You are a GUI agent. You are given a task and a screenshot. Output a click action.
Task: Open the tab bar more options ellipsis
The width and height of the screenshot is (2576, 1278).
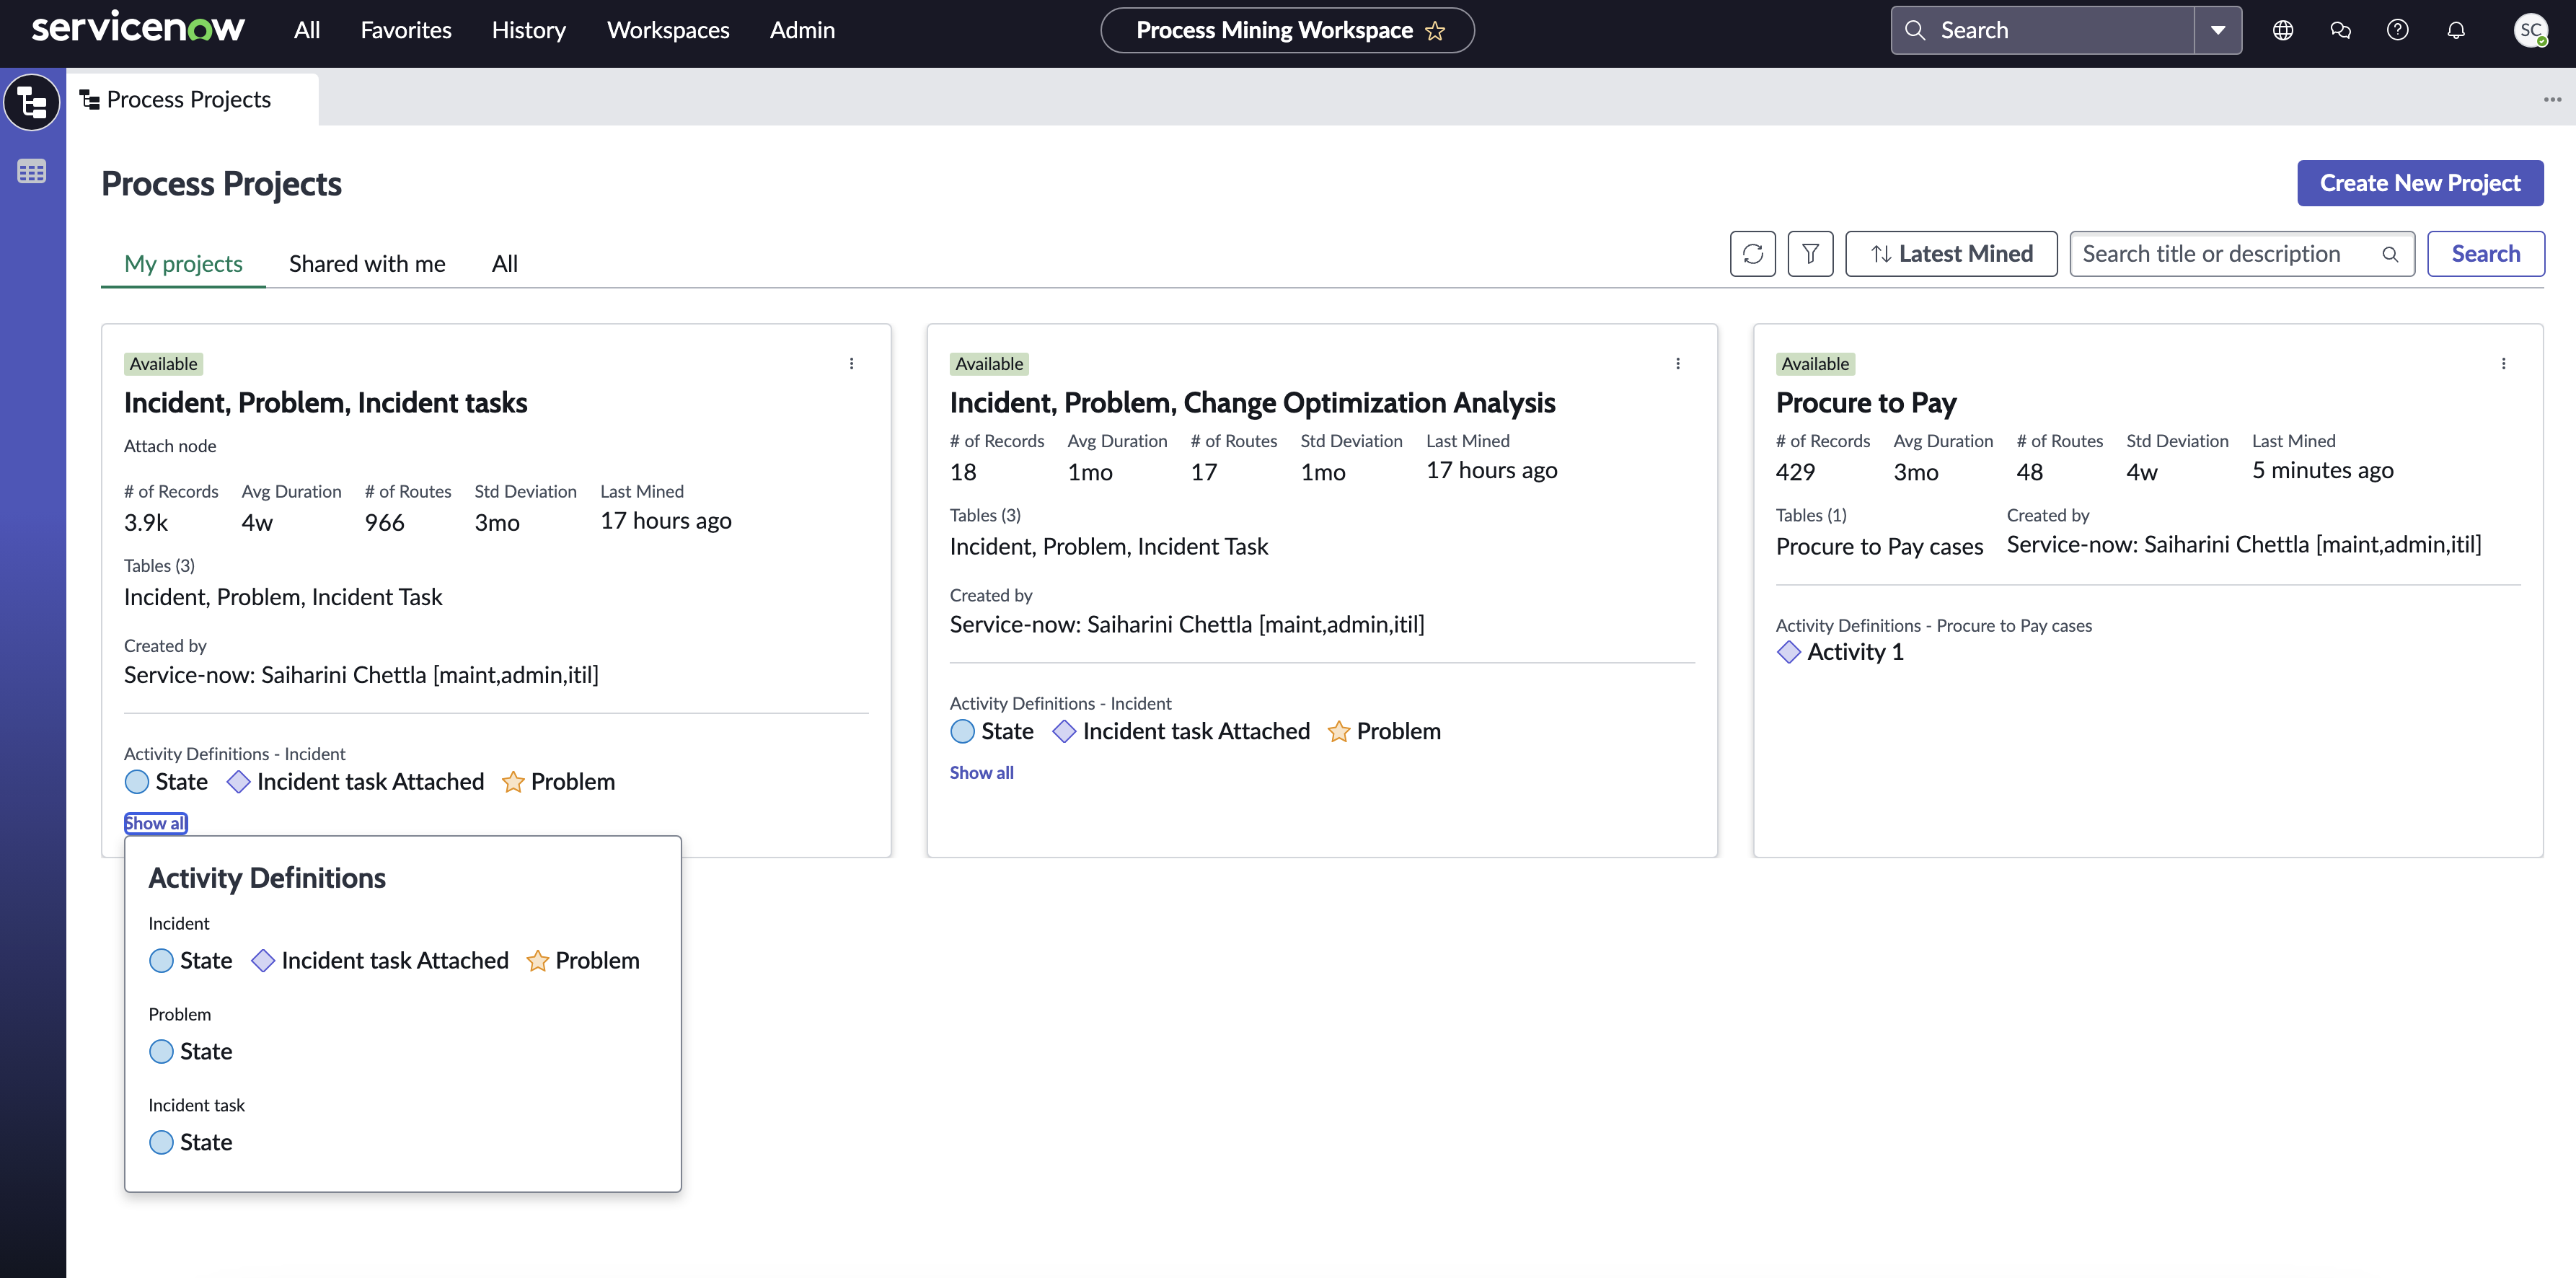(2552, 99)
